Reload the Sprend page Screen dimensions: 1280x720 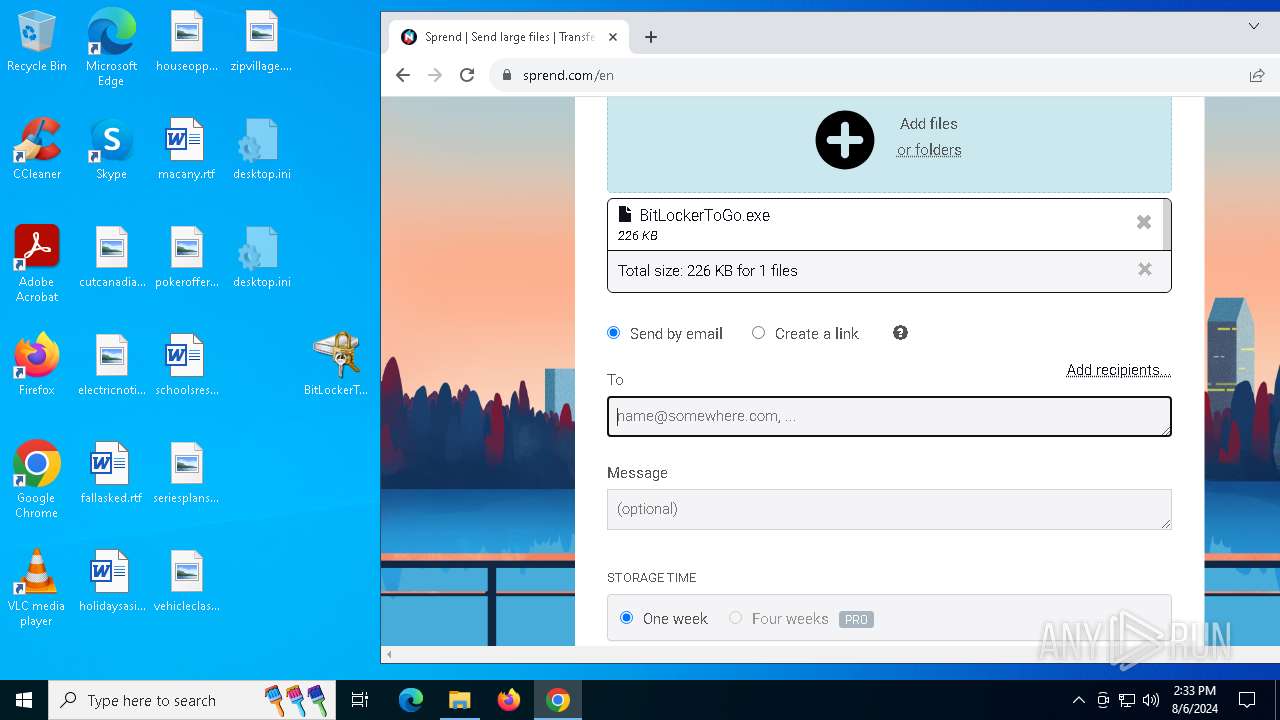coord(467,75)
